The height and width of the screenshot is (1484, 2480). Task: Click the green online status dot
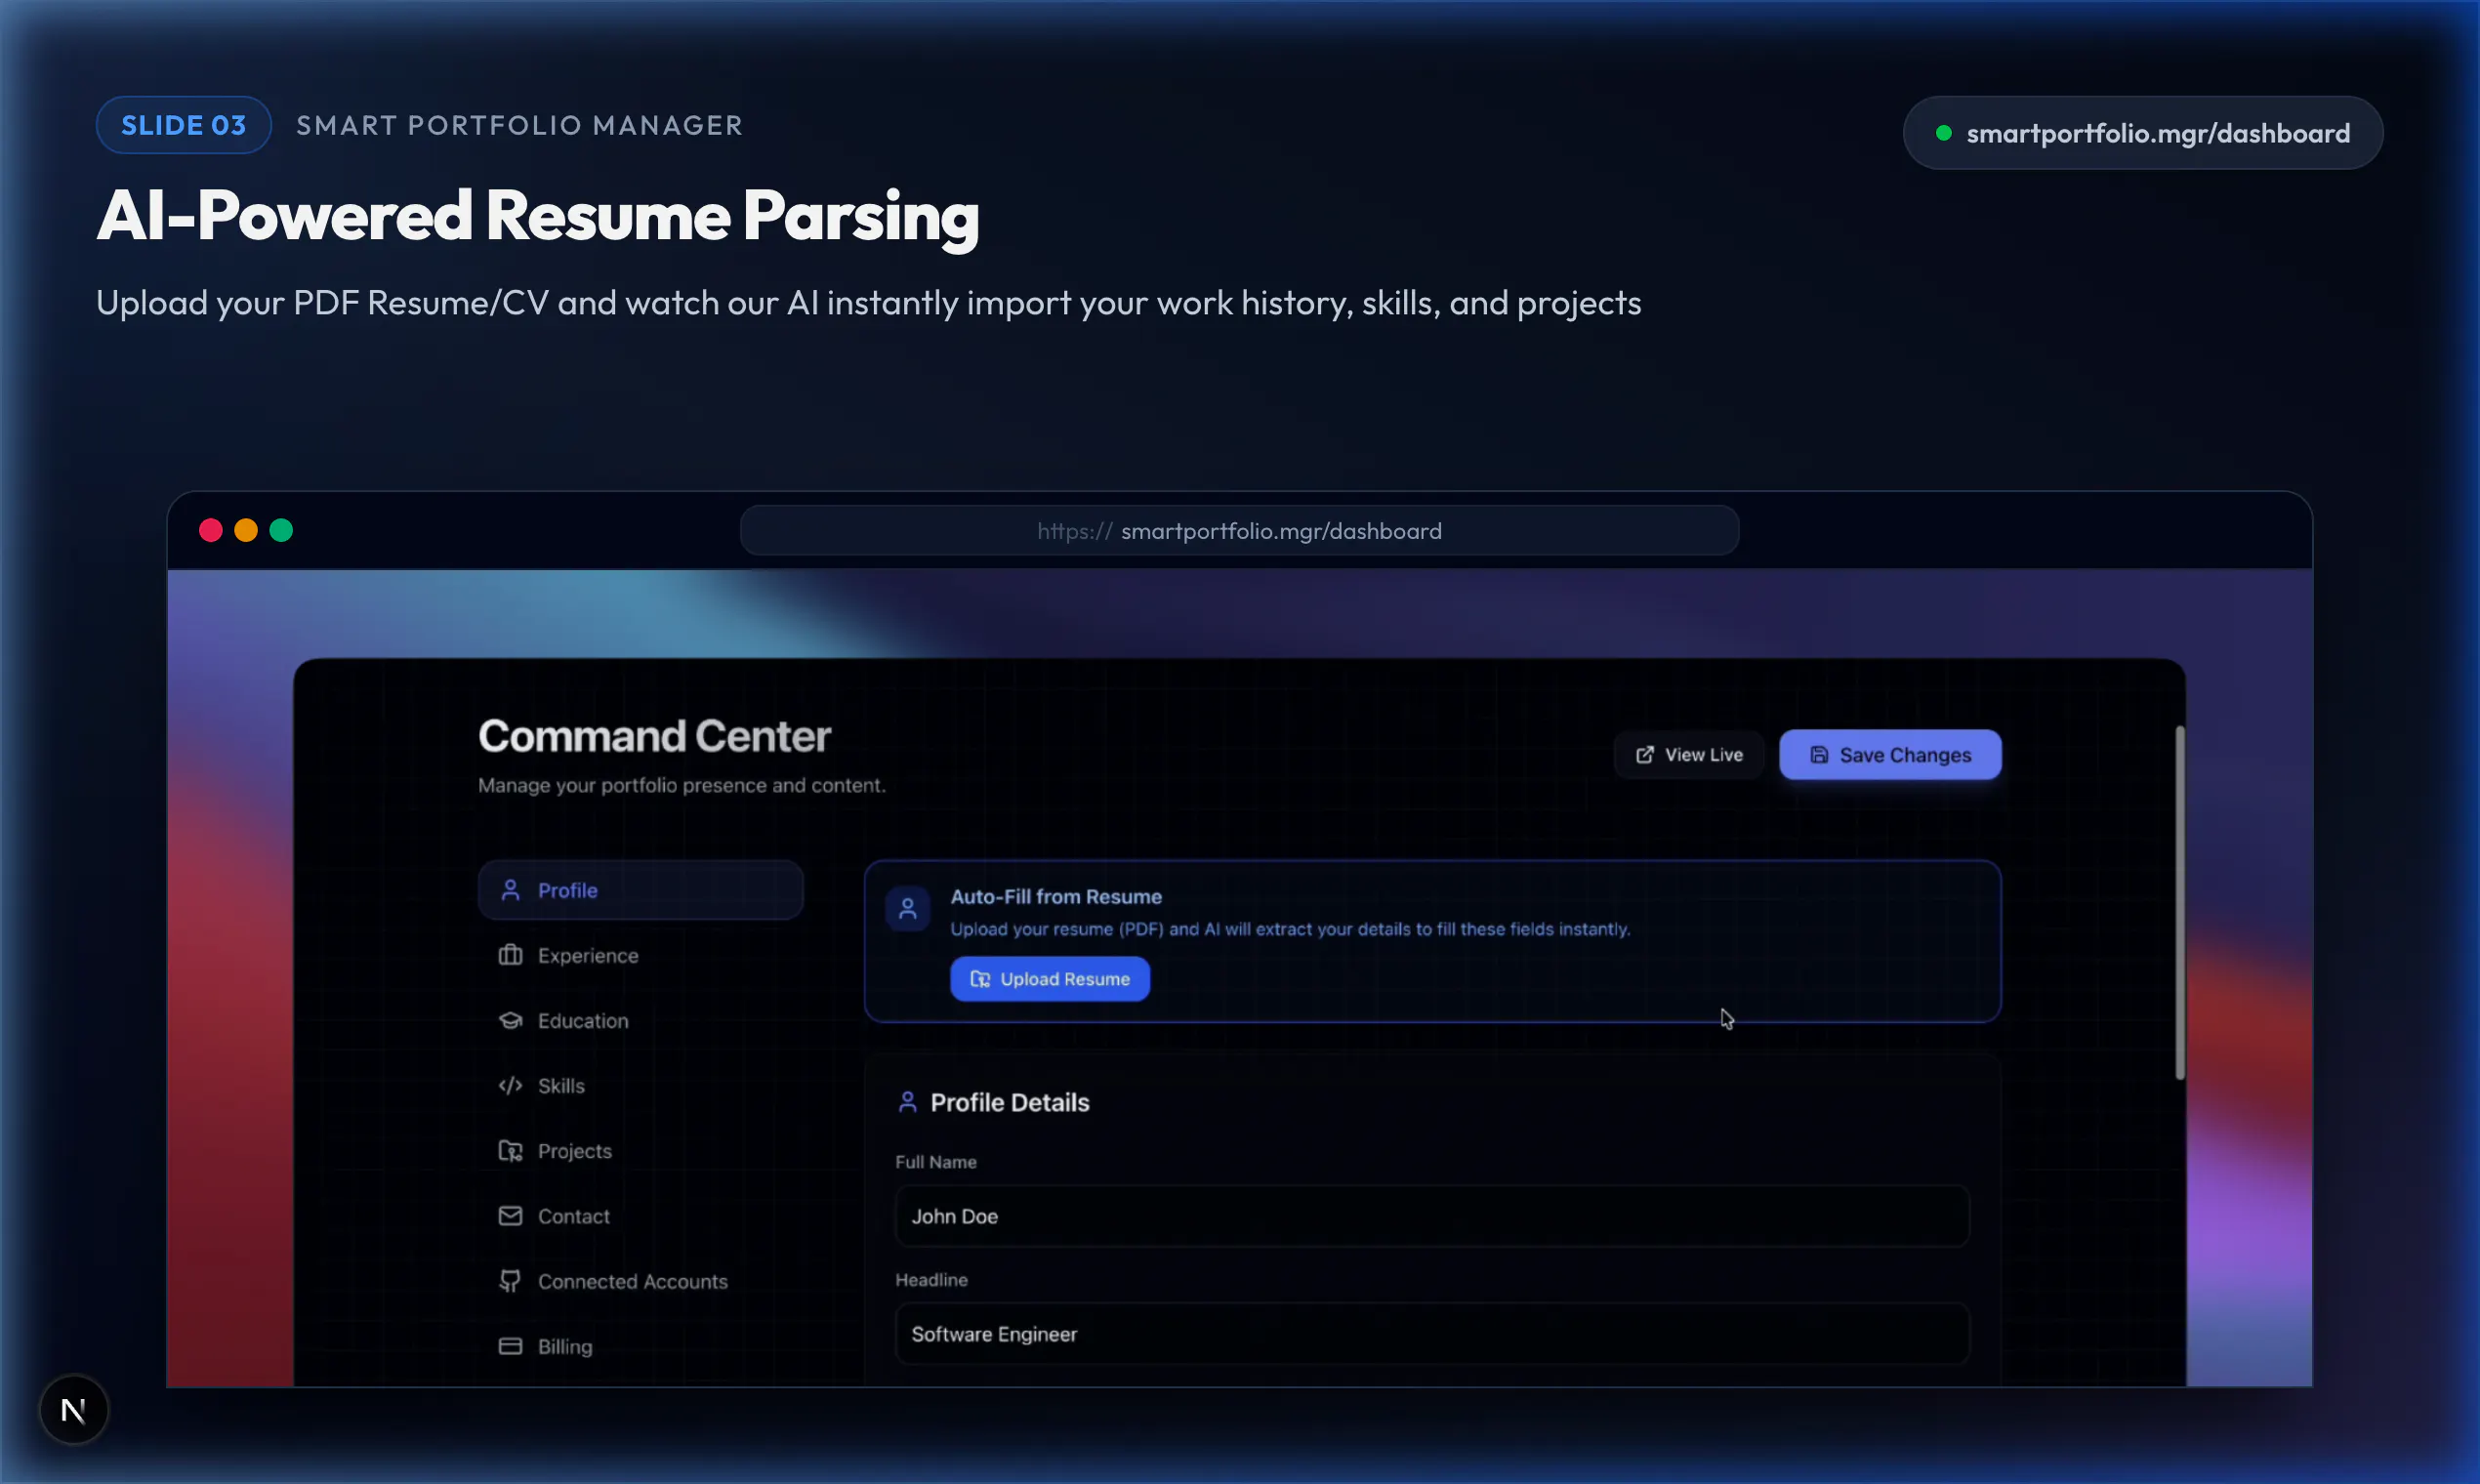click(1943, 133)
